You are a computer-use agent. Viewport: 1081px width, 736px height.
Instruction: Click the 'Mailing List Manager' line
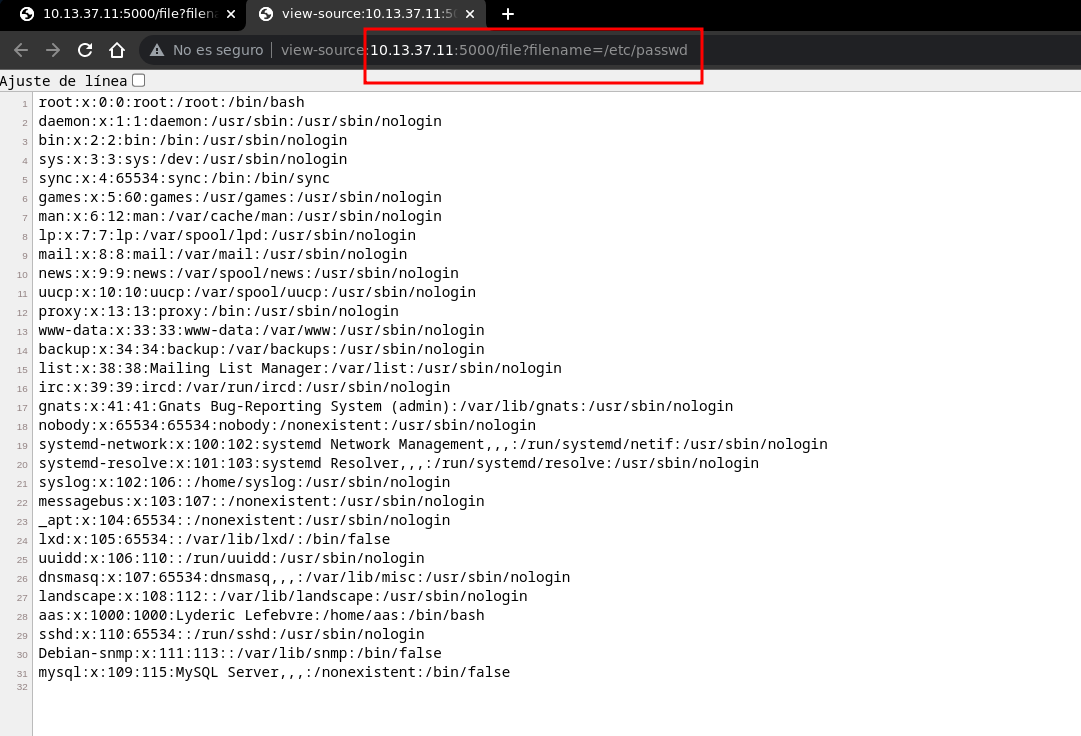300,368
